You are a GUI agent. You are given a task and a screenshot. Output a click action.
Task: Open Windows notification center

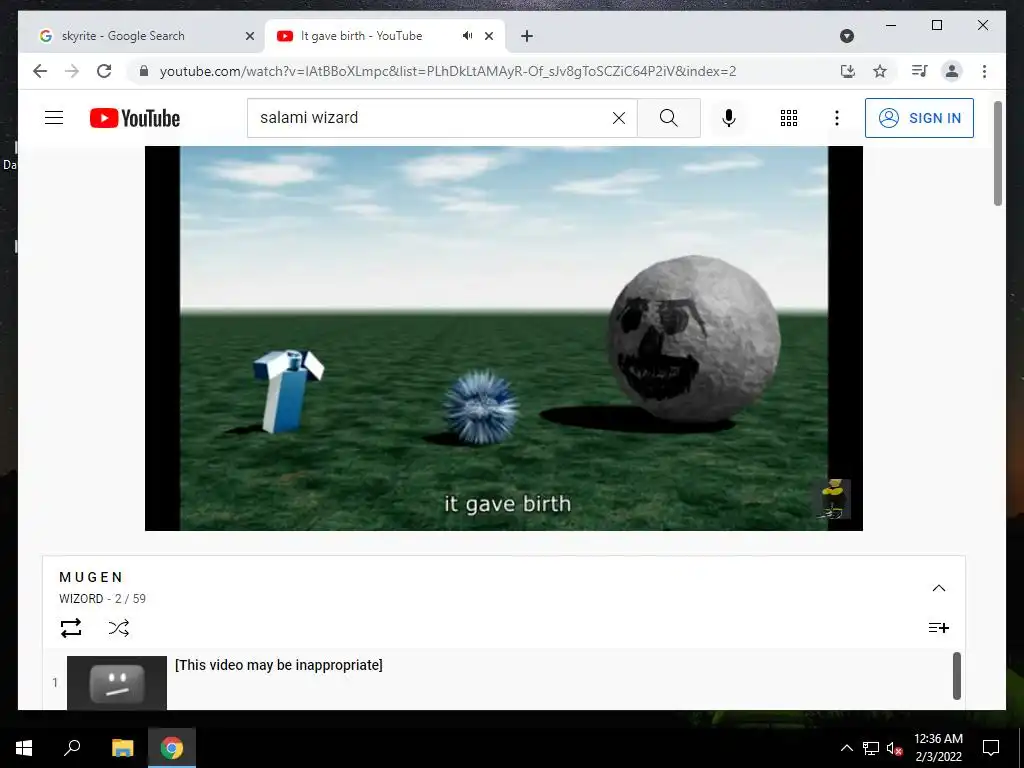pos(991,748)
